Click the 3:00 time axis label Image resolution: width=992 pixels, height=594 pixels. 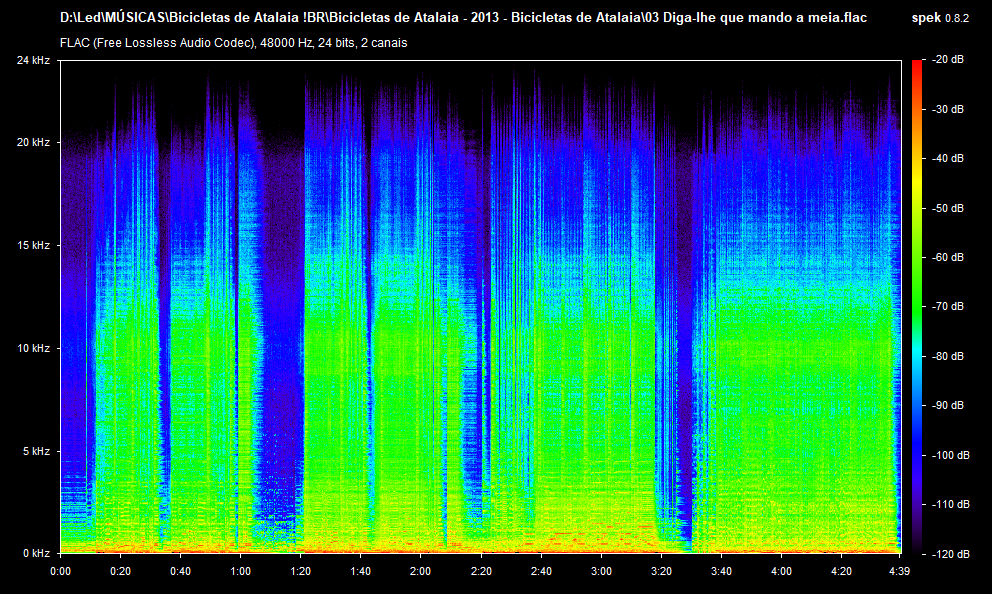pos(601,571)
